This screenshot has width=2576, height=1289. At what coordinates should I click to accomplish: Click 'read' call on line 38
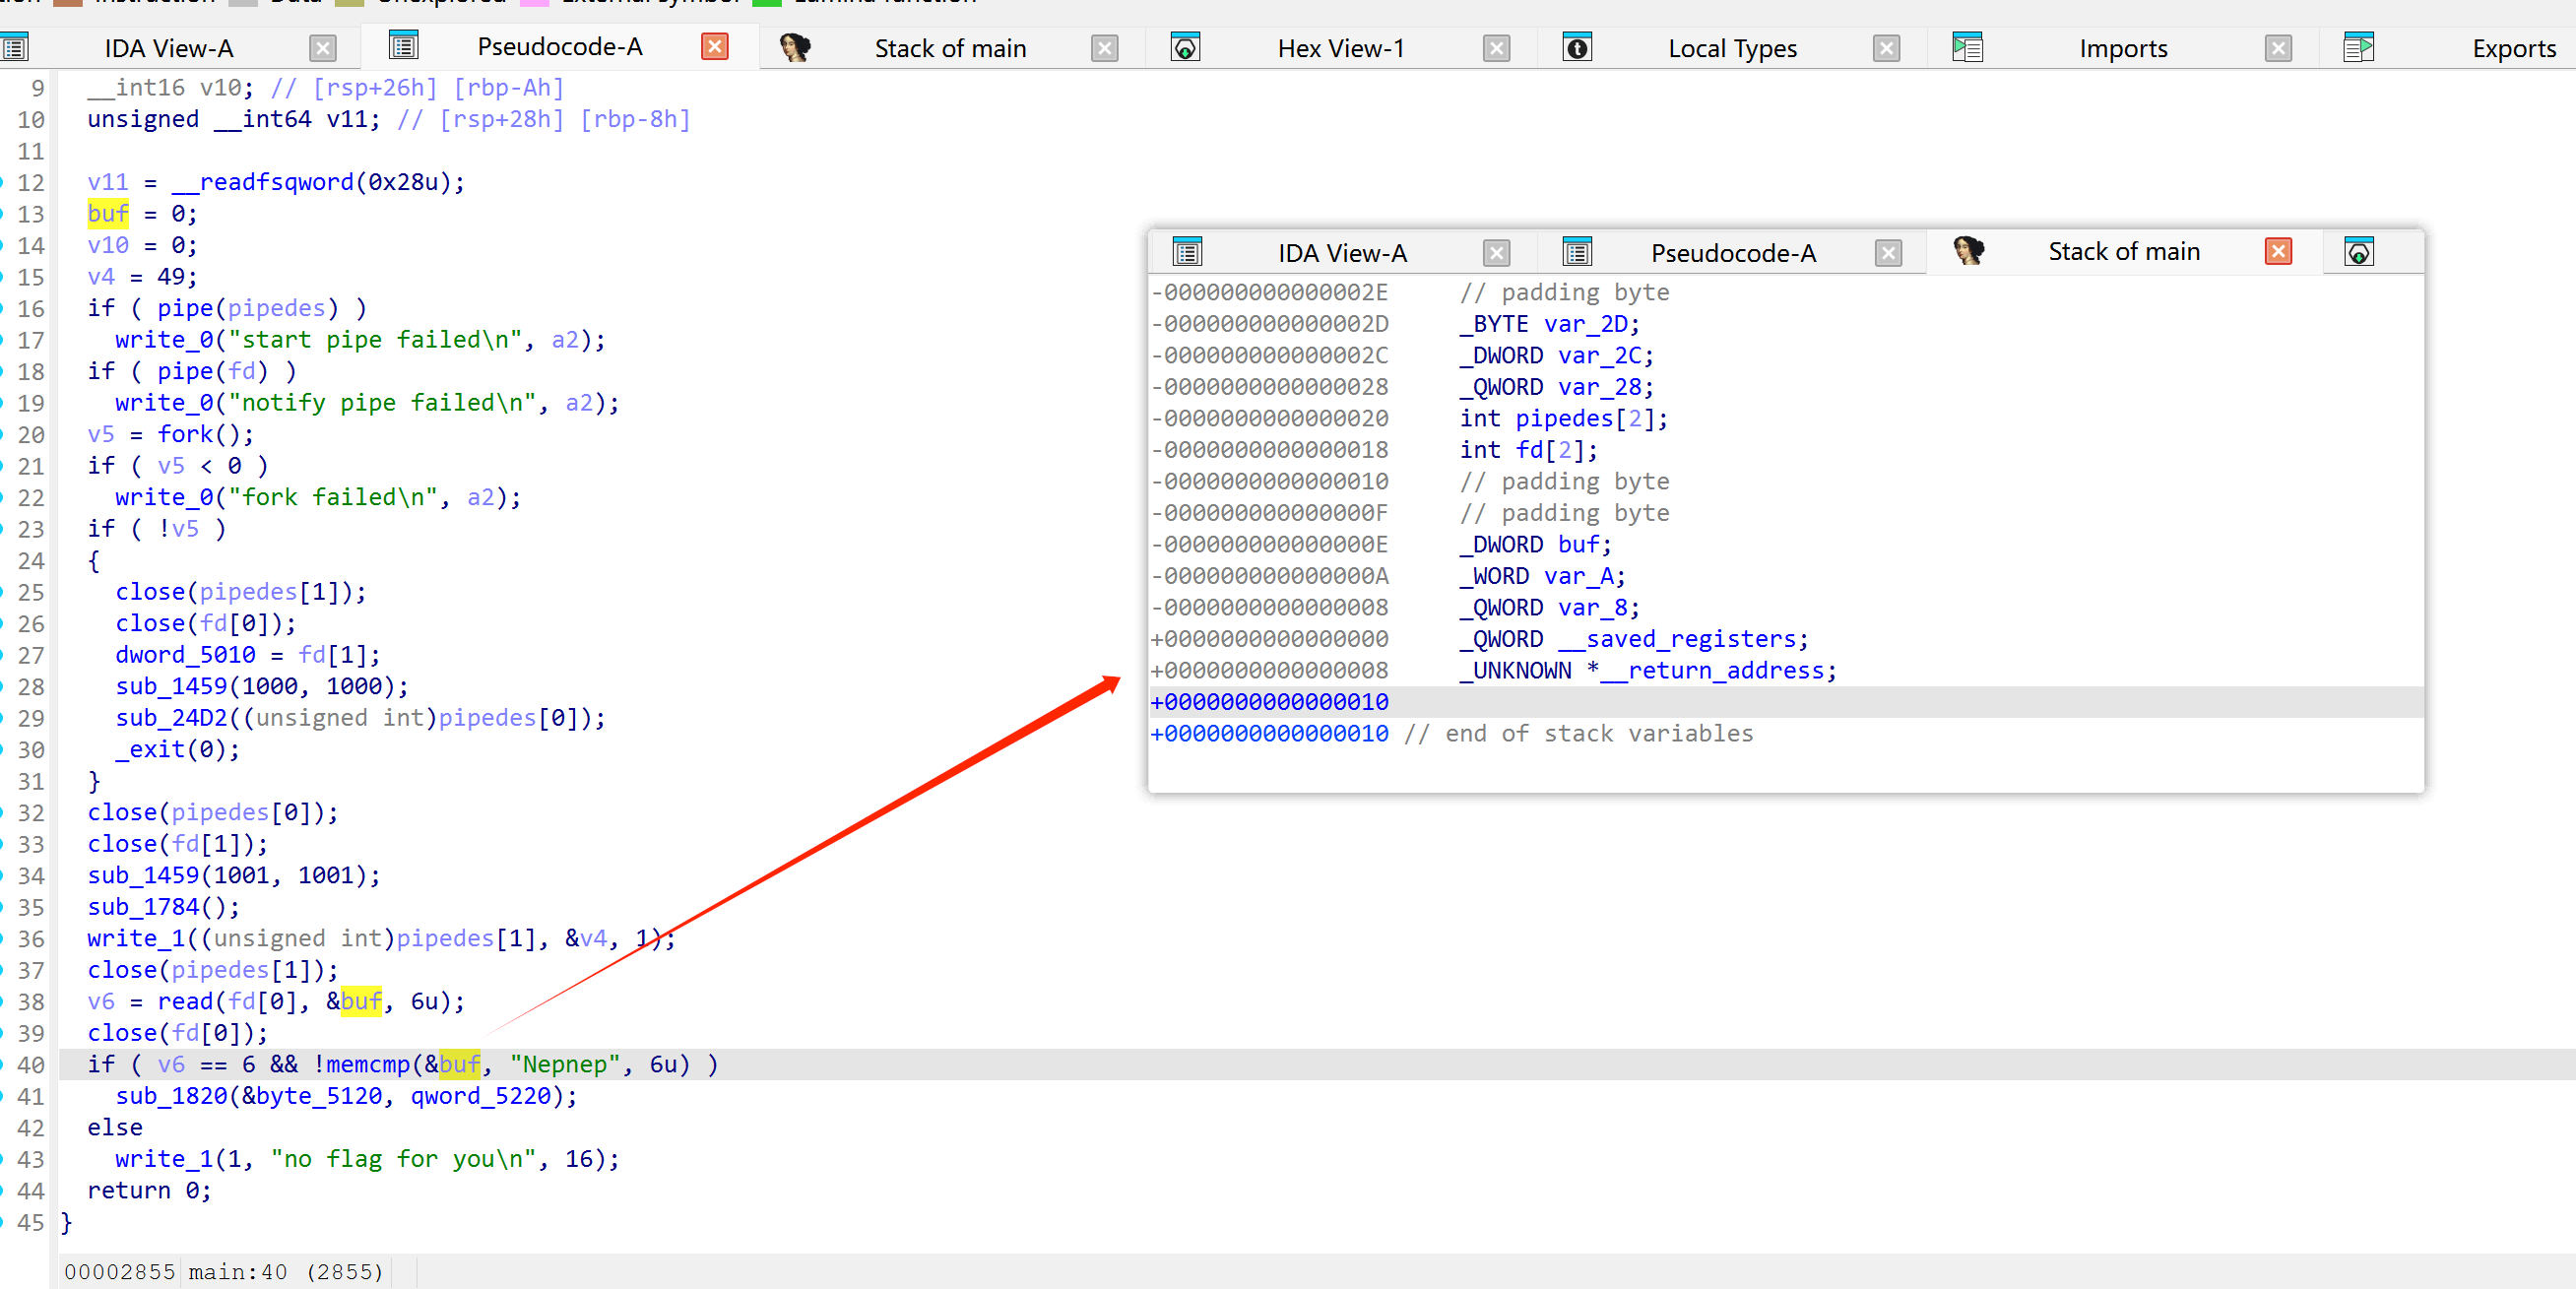[x=185, y=1001]
